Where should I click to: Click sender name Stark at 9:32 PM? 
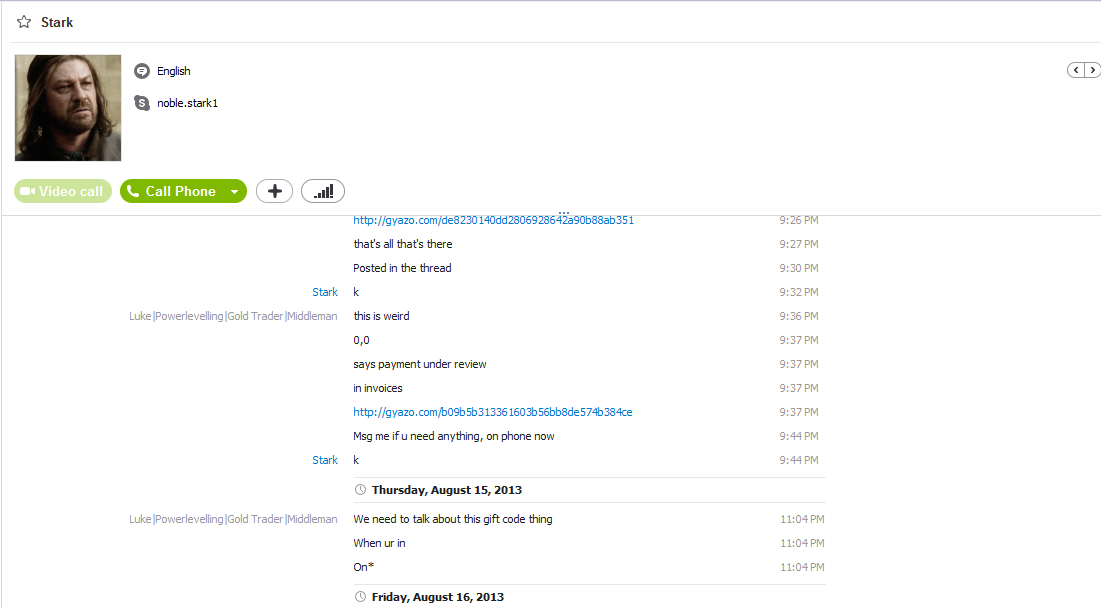pyautogui.click(x=325, y=292)
